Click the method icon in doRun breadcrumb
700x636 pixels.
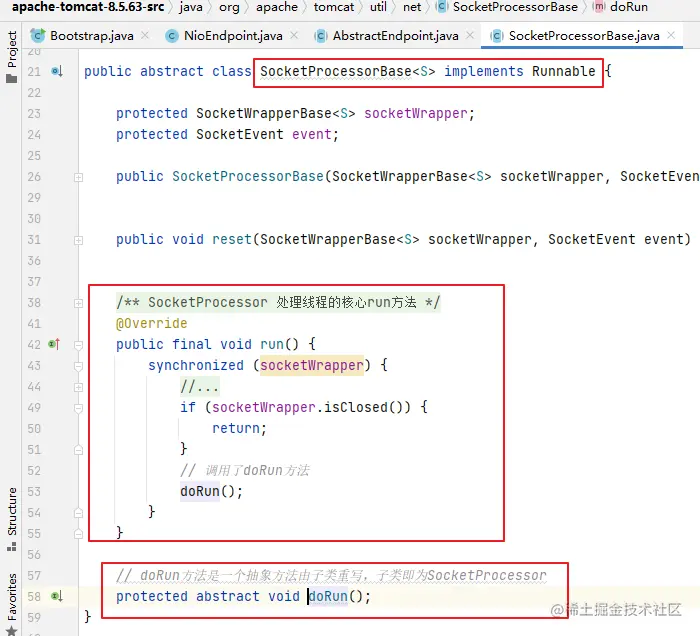click(x=598, y=7)
